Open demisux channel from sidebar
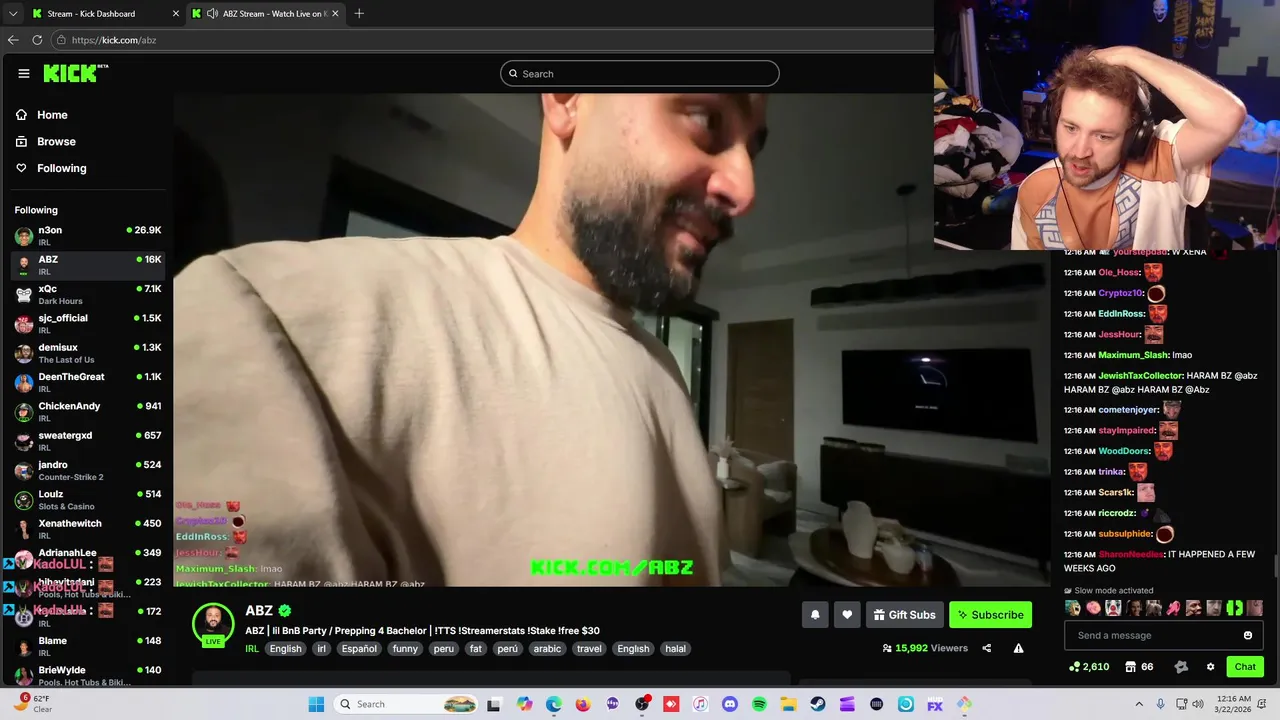 pyautogui.click(x=88, y=353)
